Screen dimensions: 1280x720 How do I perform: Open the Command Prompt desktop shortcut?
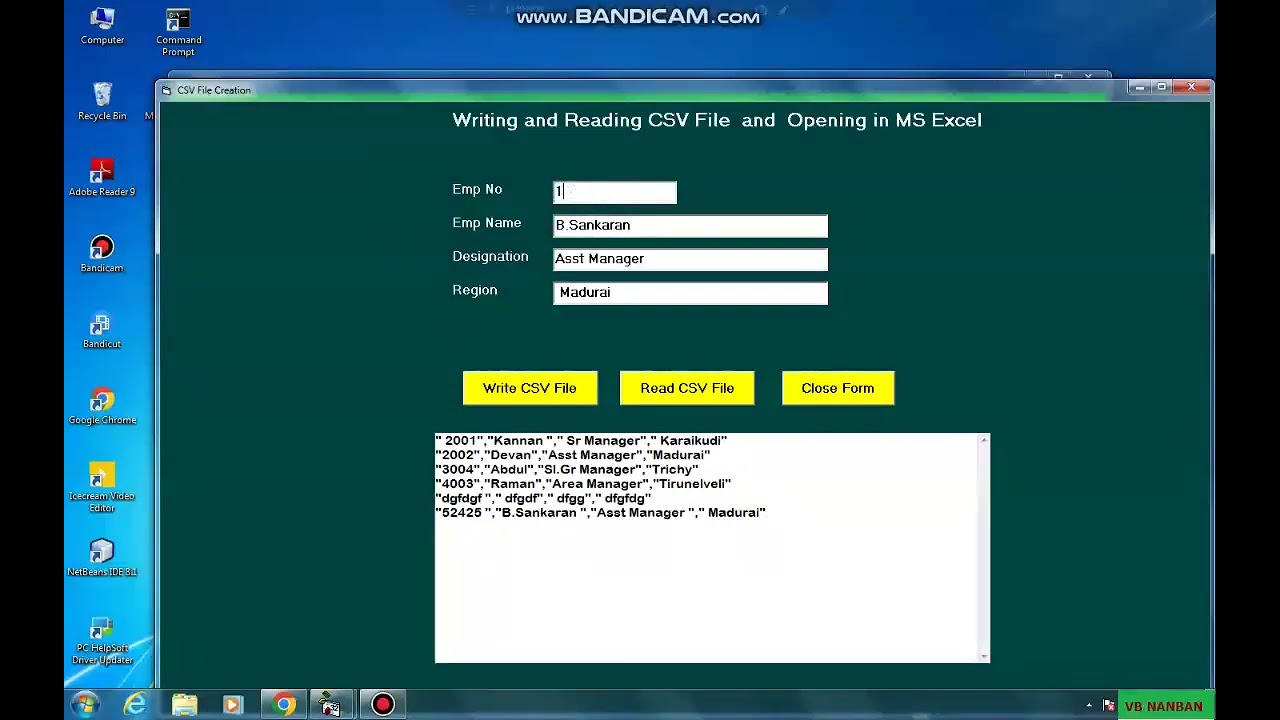(178, 32)
